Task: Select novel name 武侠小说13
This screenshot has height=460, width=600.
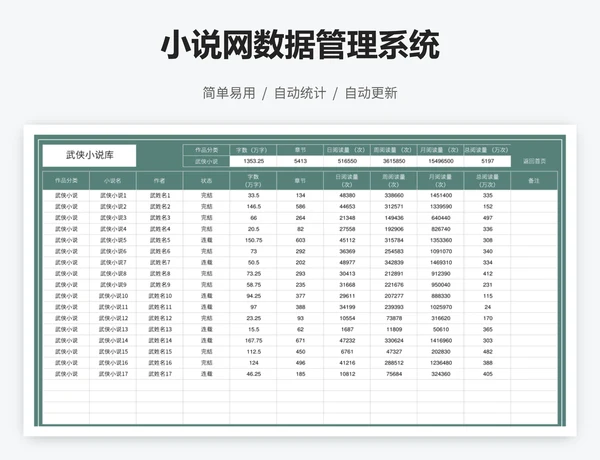Action: pos(113,329)
